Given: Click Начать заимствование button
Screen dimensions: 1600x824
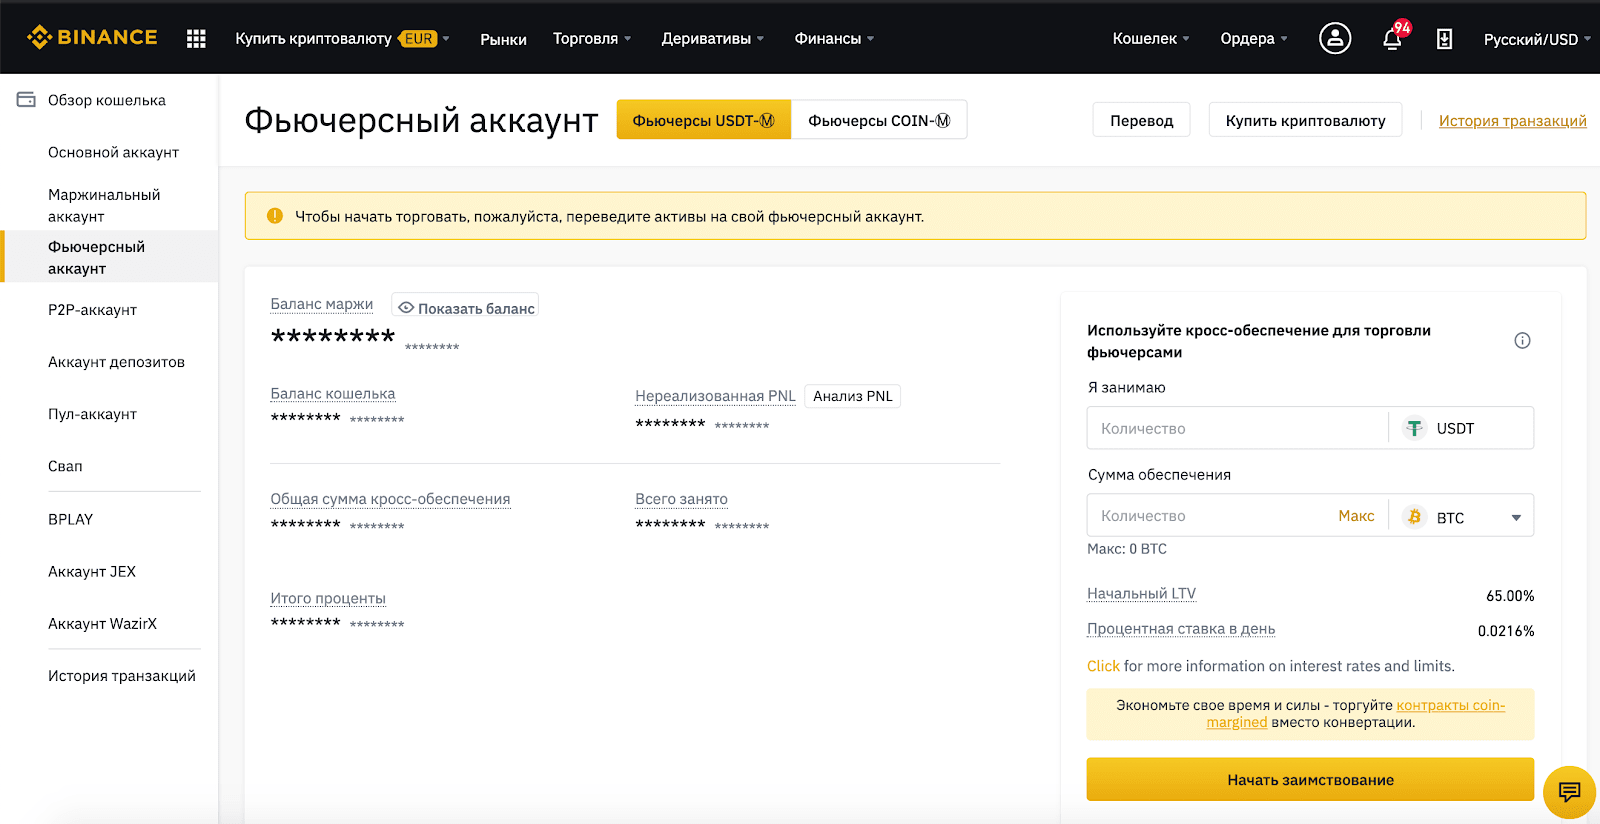Looking at the screenshot, I should pos(1310,779).
